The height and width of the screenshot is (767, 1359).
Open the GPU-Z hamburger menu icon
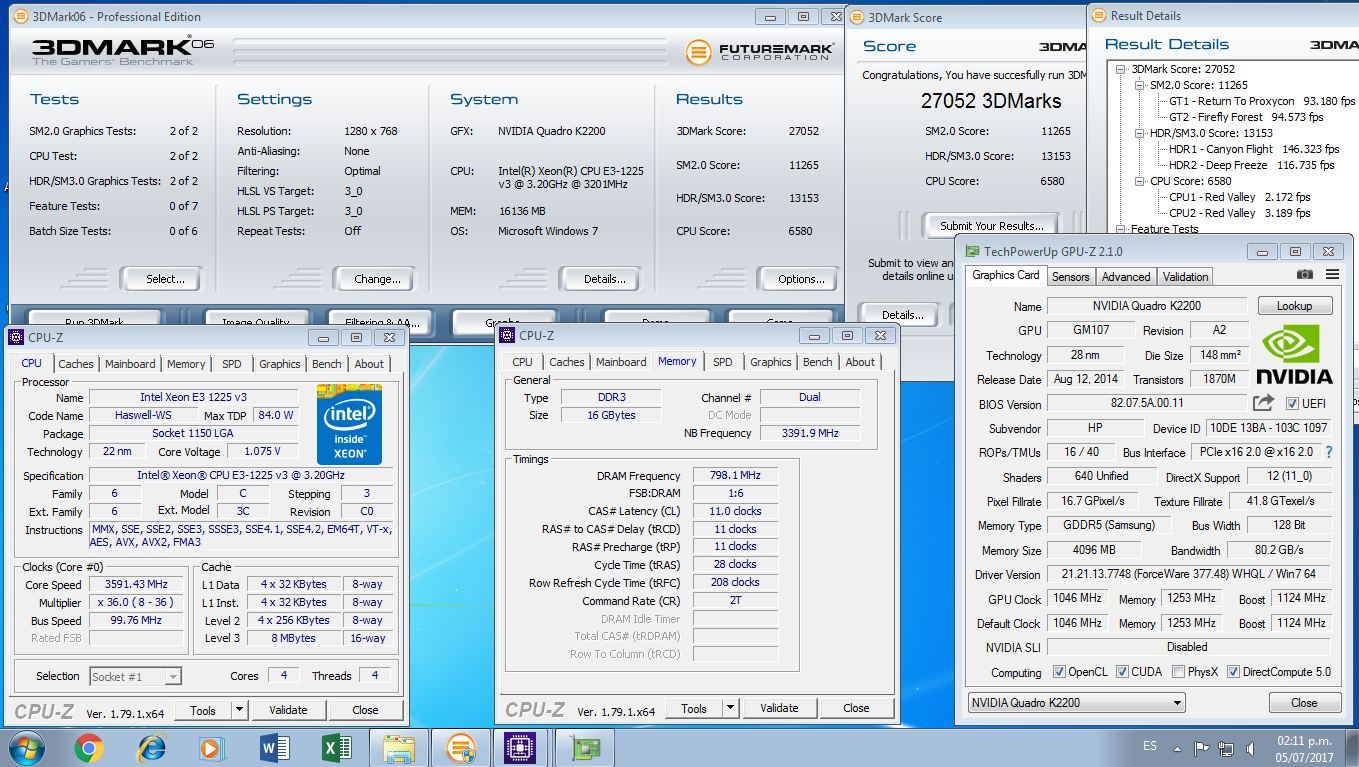pyautogui.click(x=1332, y=275)
